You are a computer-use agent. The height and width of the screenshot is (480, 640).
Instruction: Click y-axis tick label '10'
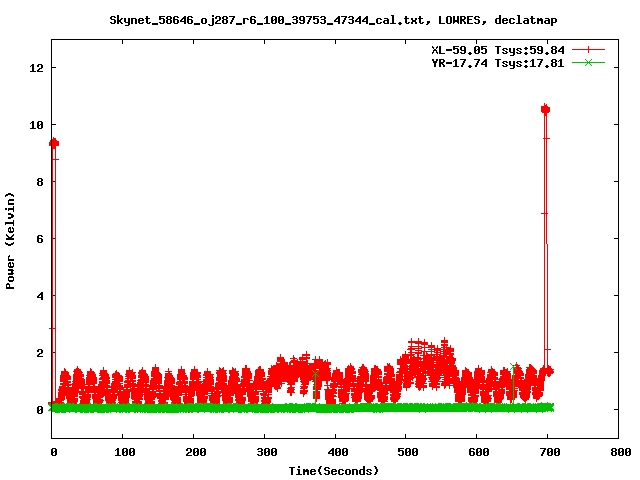pos(36,125)
